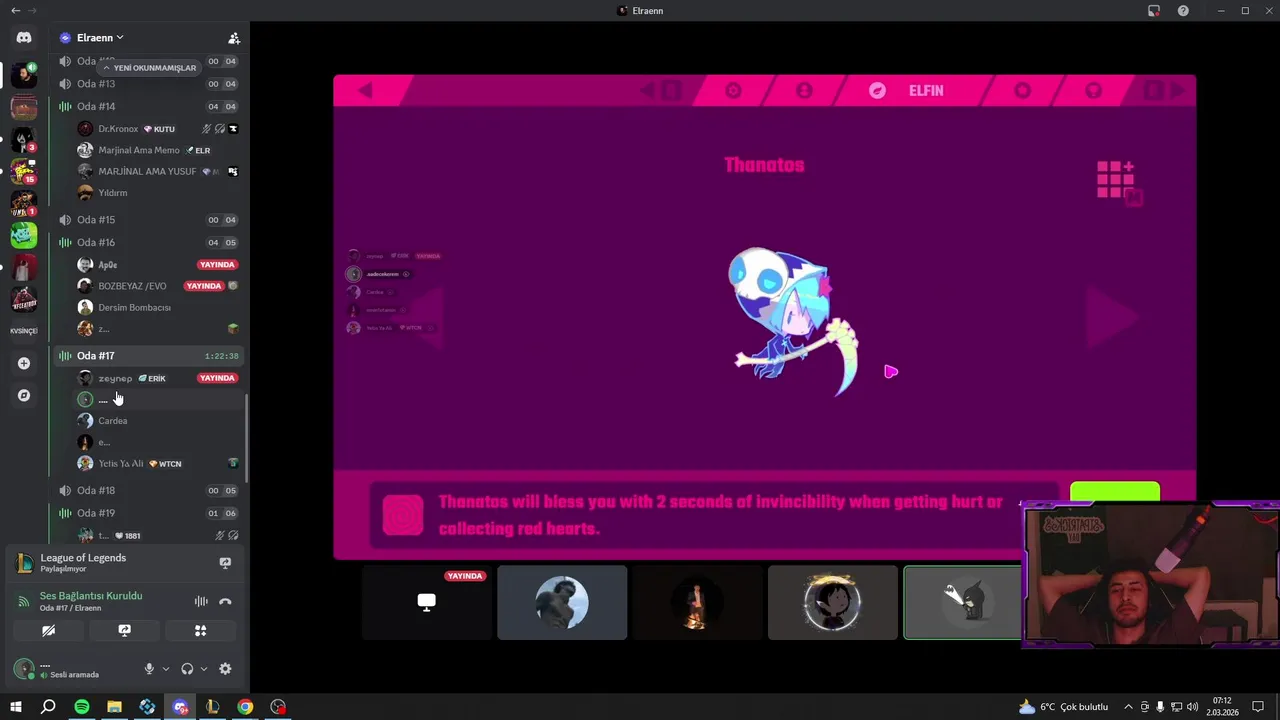
Task: Select participant tile with the statue avatar
Action: click(562, 602)
